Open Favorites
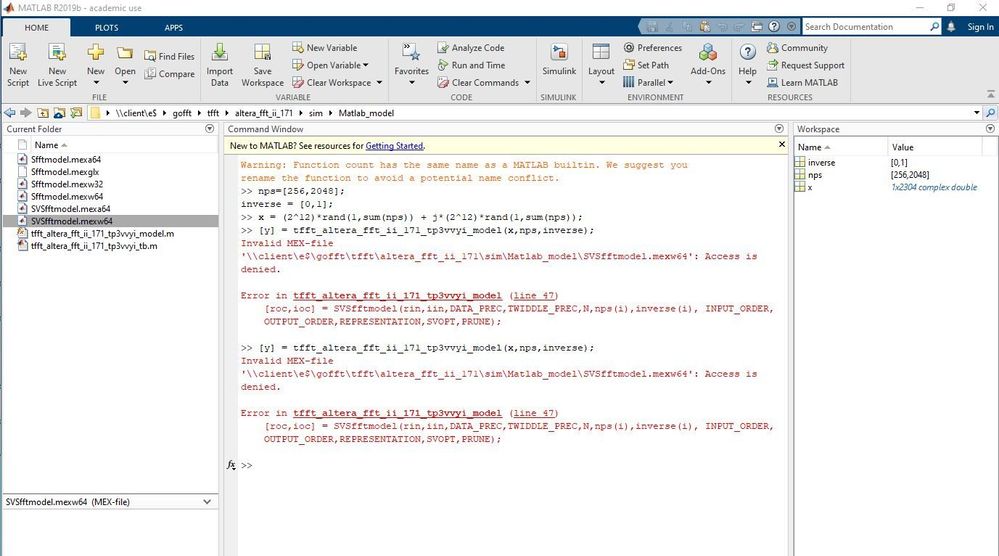999x556 pixels. click(411, 65)
